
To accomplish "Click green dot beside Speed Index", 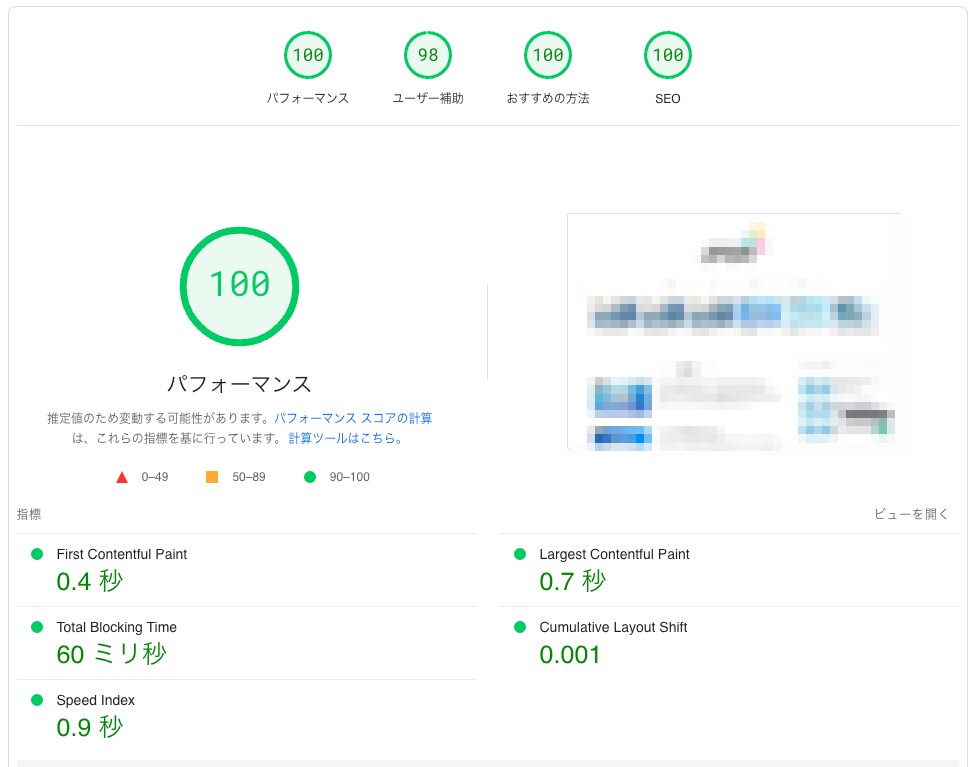I will (x=37, y=700).
